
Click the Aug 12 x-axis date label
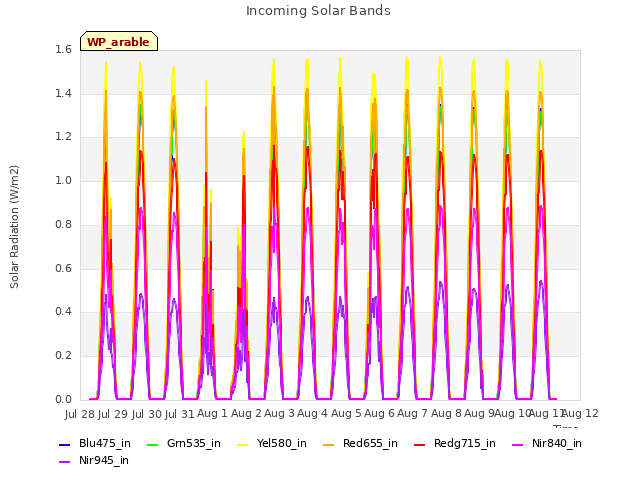580,413
